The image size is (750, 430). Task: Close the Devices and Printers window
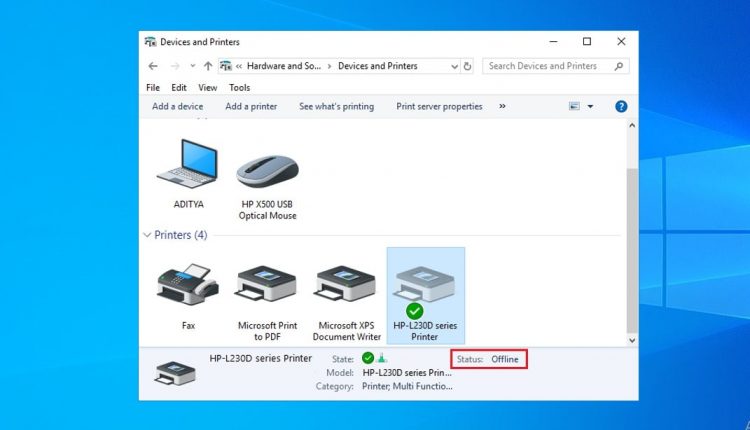coord(621,42)
